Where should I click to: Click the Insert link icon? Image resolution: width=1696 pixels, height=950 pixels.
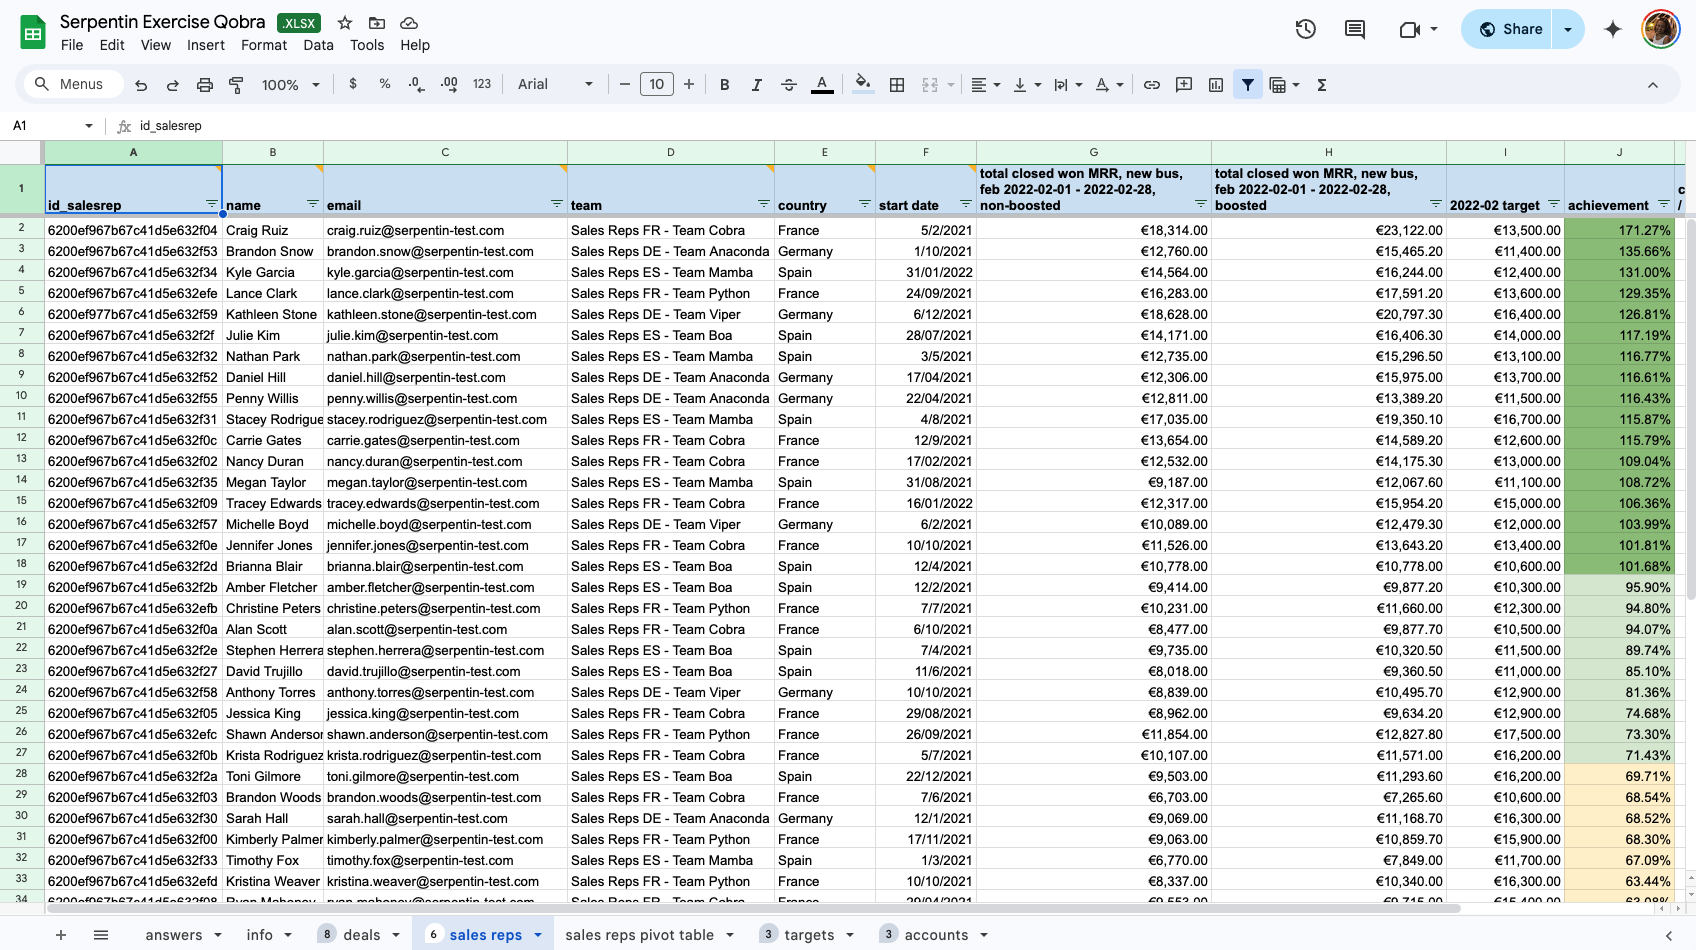pyautogui.click(x=1151, y=84)
